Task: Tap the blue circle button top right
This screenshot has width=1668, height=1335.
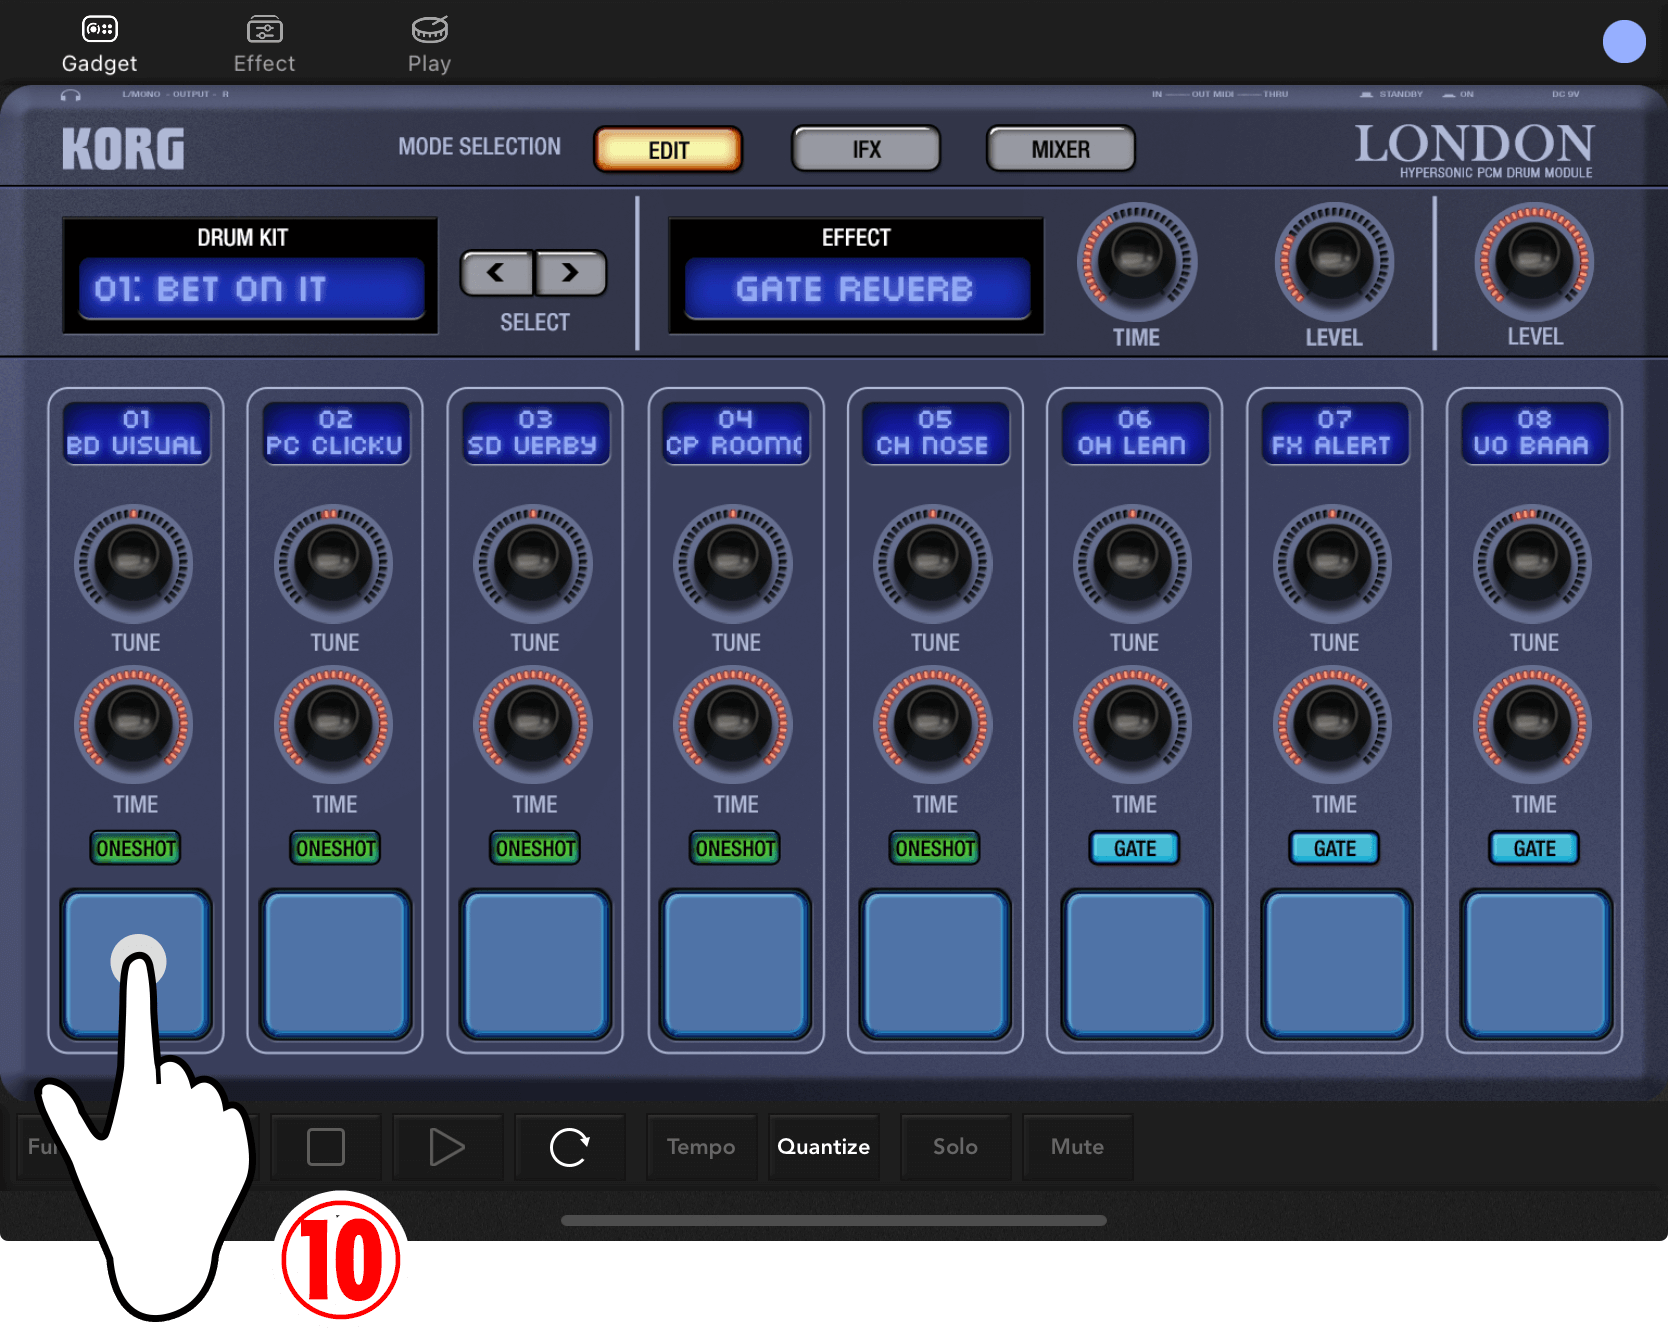Action: click(x=1624, y=42)
